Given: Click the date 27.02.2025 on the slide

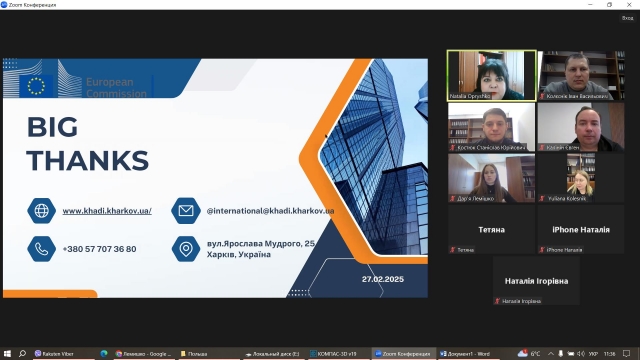Looking at the screenshot, I should click(x=382, y=279).
